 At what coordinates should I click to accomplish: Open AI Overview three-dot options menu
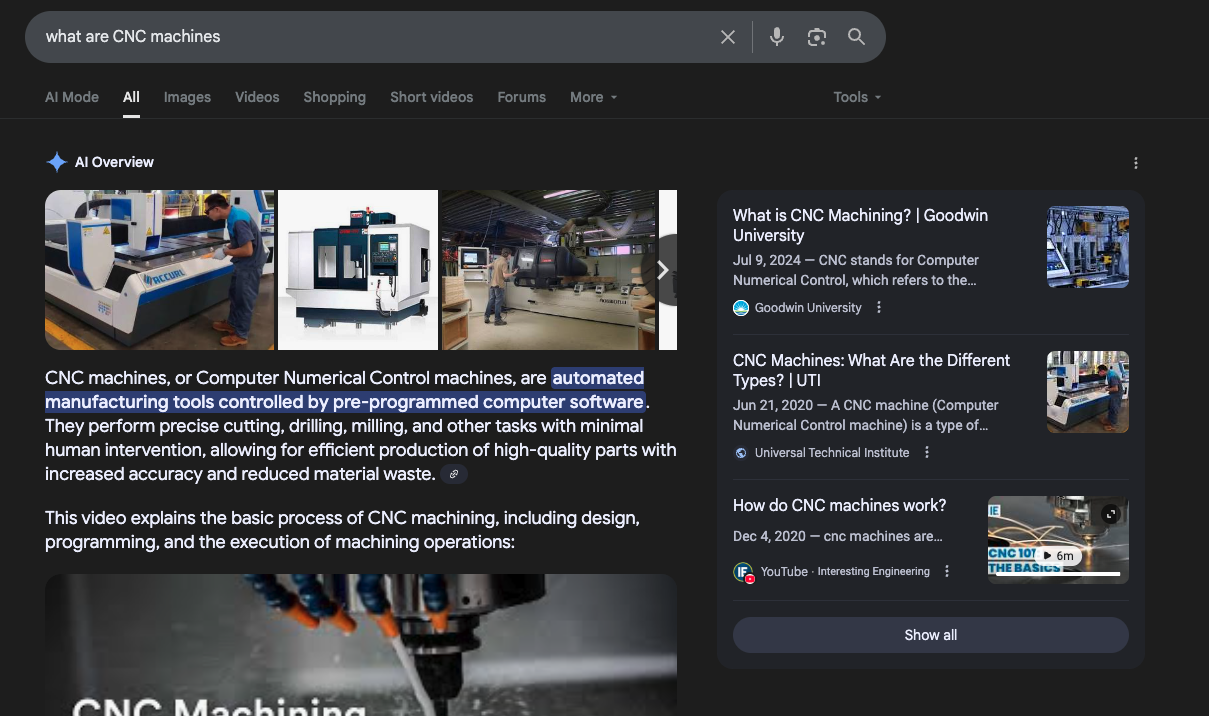(1135, 163)
